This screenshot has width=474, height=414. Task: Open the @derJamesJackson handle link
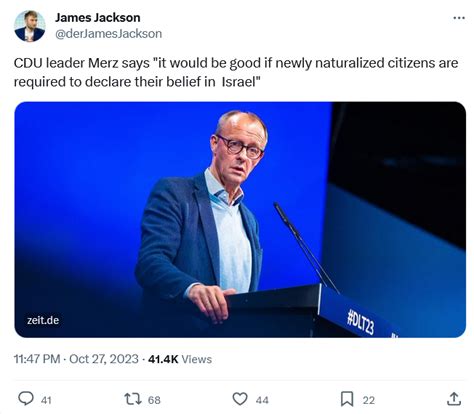tap(109, 34)
